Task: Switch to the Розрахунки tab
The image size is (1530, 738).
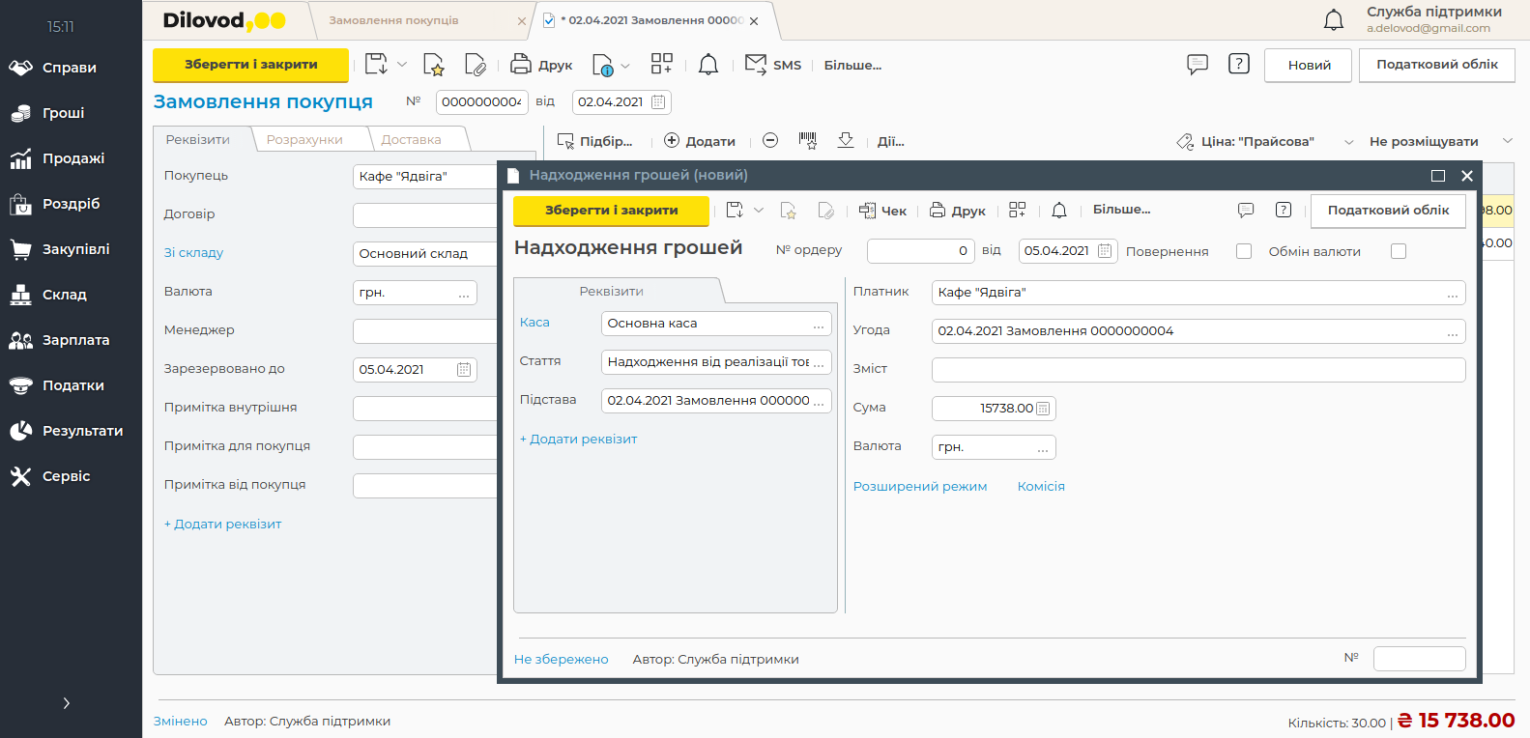Action: coord(304,140)
